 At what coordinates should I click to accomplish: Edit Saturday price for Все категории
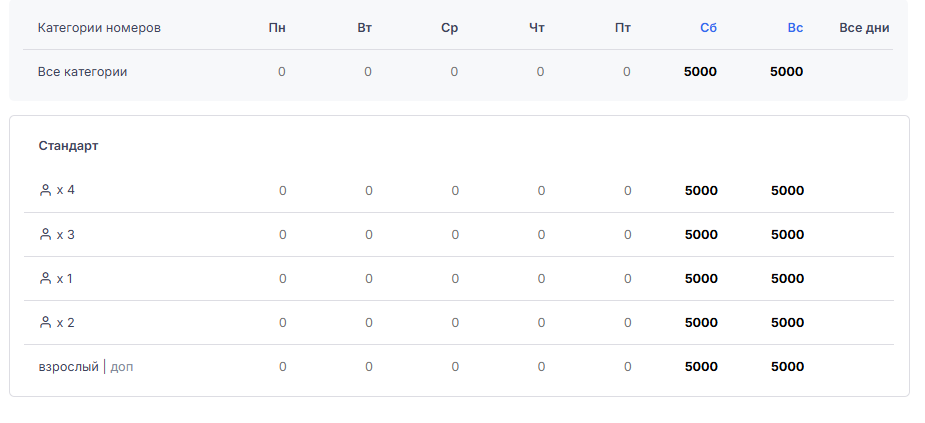coord(700,71)
